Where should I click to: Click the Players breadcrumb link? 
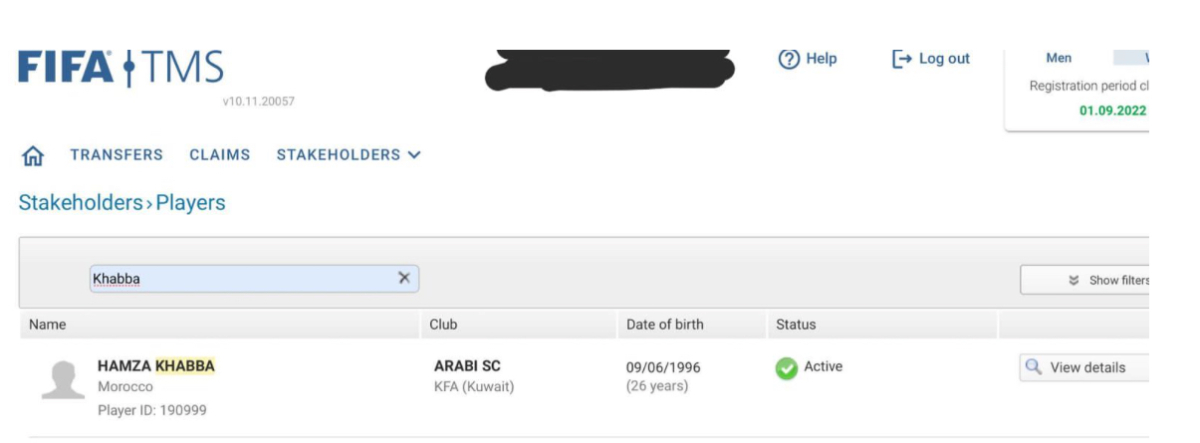coord(190,203)
